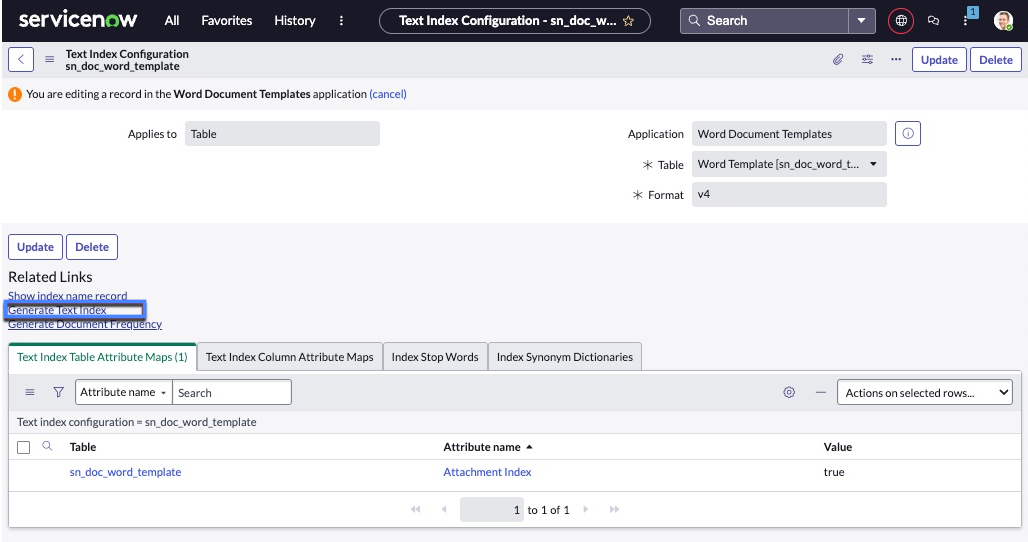Click the orange warning info icon

tap(14, 94)
